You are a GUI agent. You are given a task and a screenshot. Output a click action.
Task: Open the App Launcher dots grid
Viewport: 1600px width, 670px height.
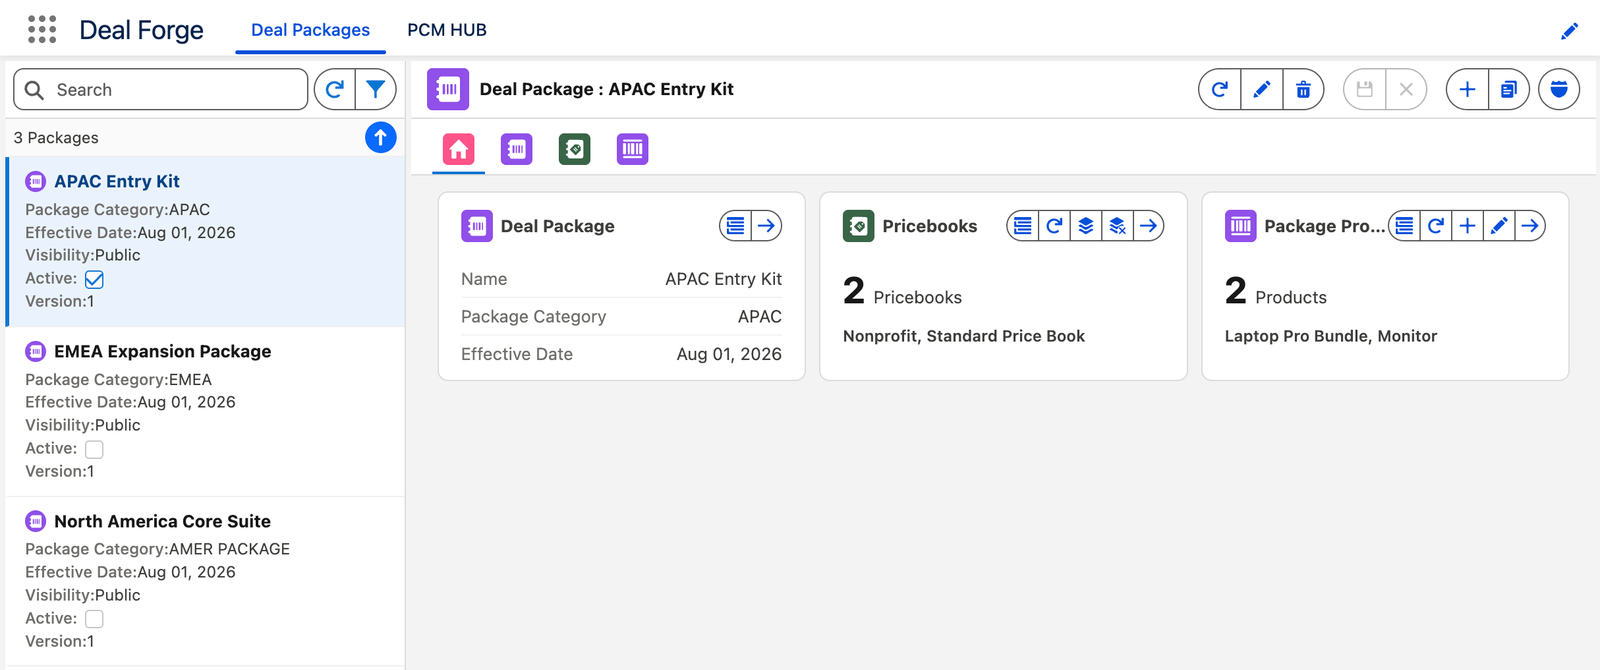coord(42,29)
